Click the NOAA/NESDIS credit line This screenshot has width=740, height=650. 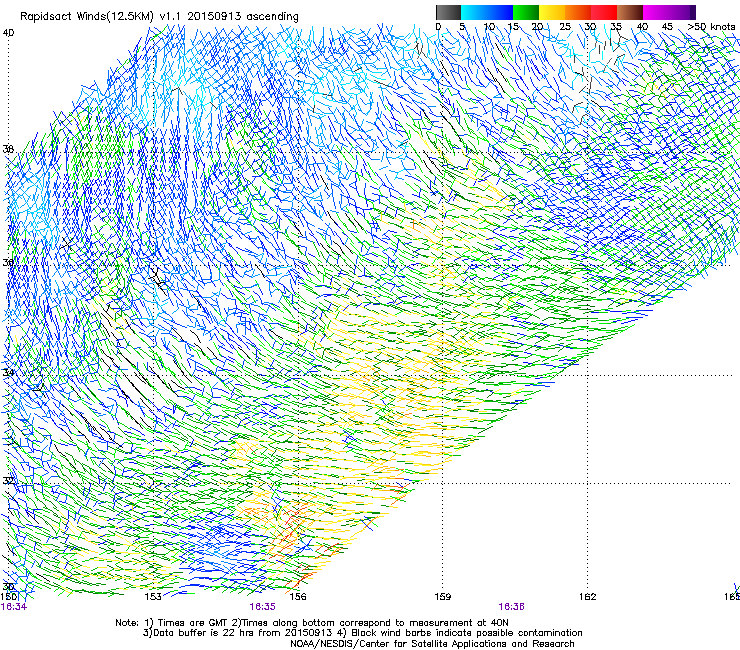(x=432, y=644)
